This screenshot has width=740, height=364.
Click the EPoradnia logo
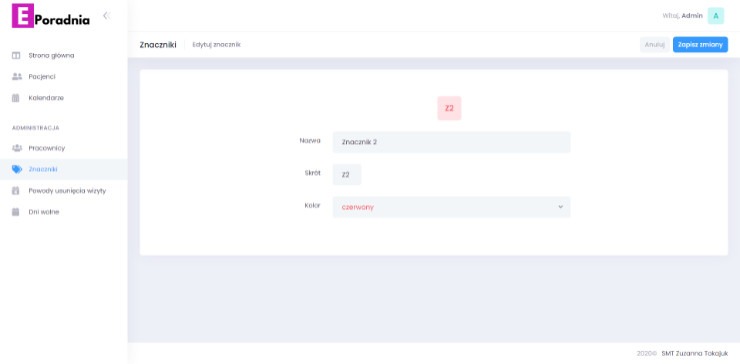click(x=51, y=16)
